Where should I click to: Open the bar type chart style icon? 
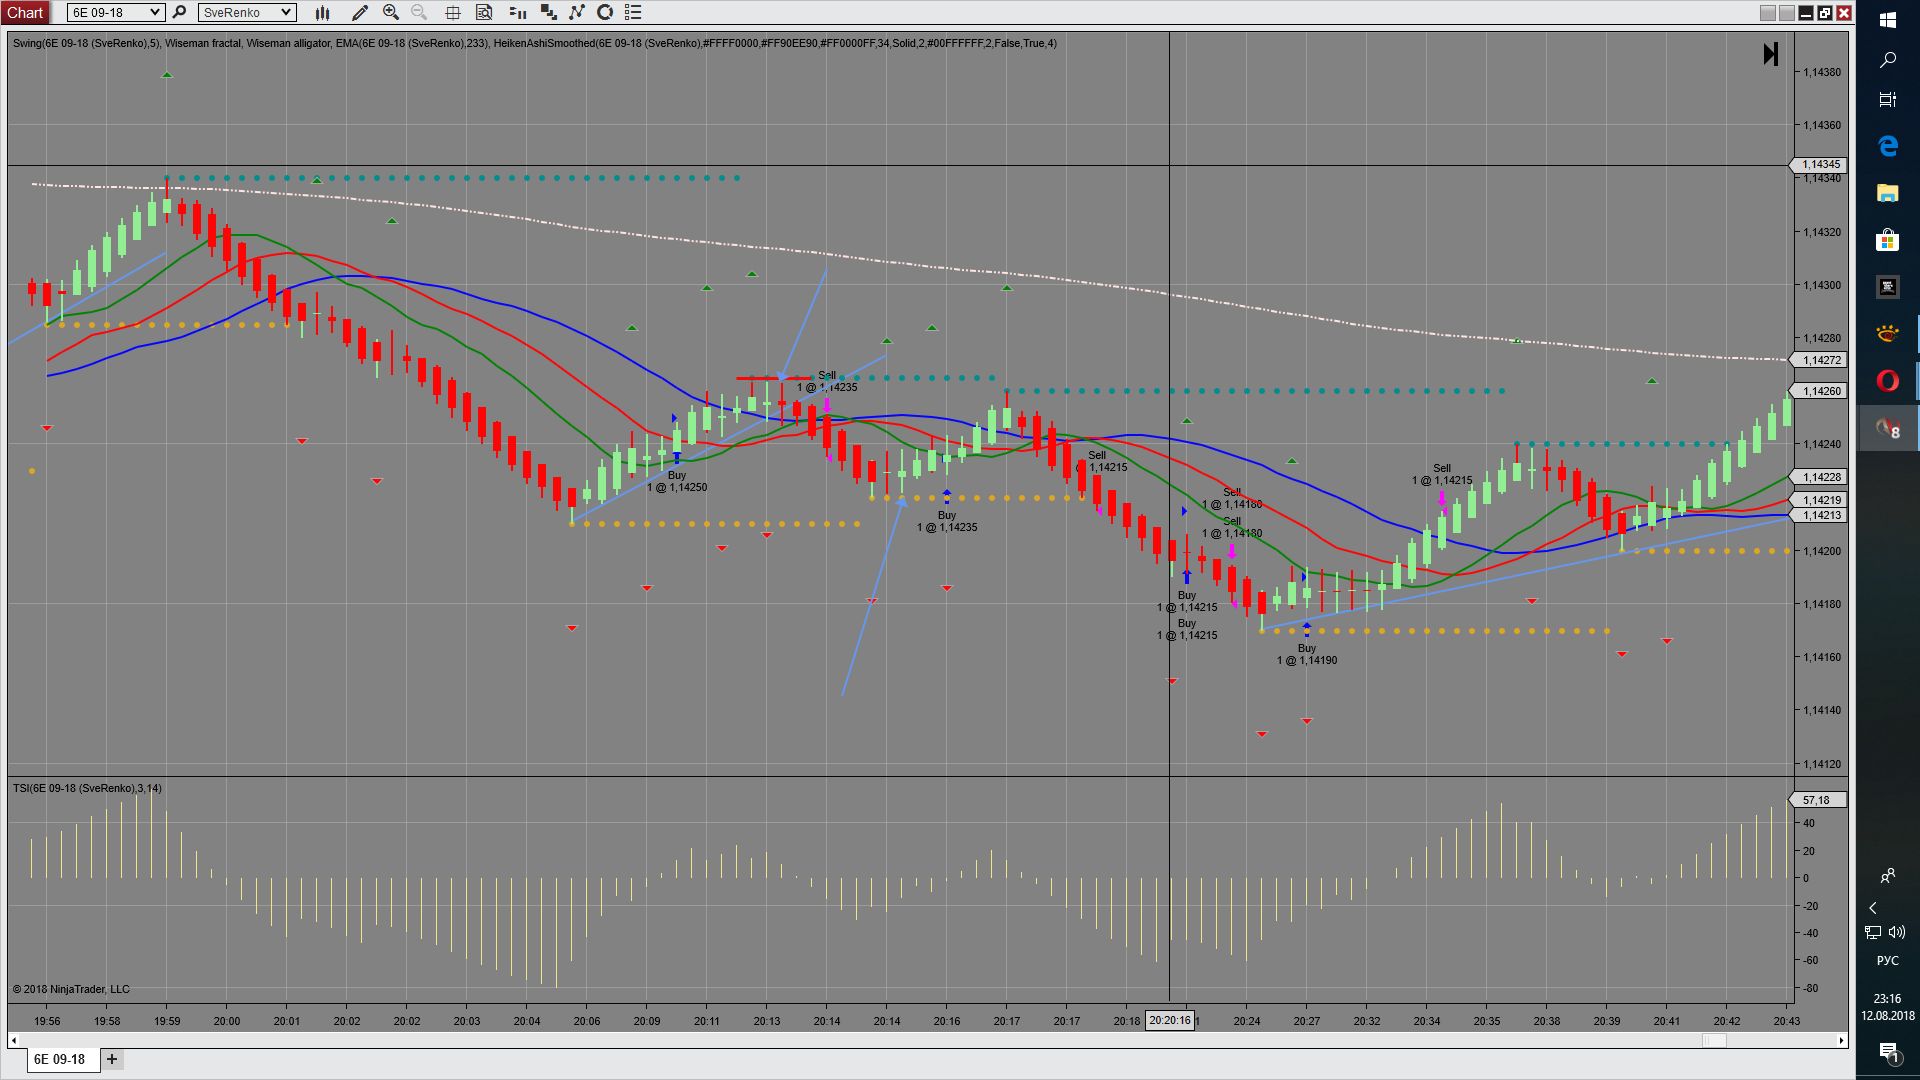322,12
